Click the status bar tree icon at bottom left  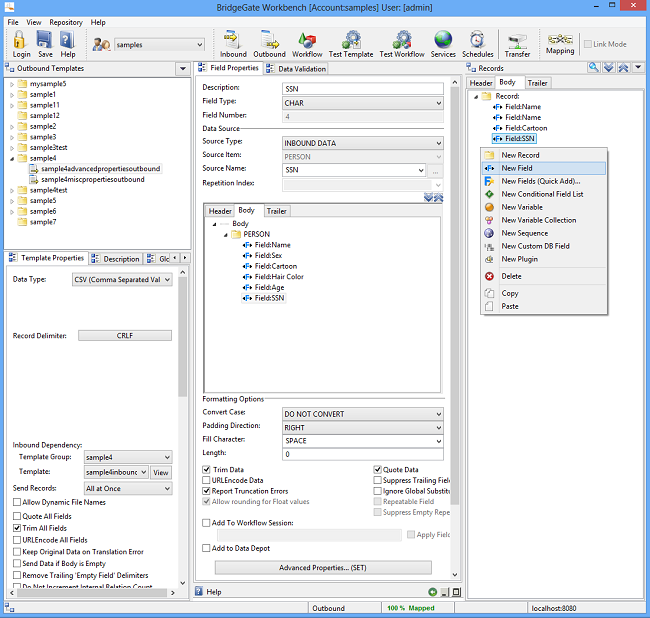[x=10, y=608]
